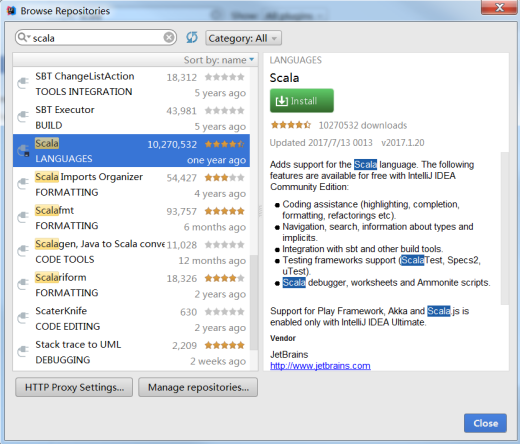Click the splitter handle between panes
The height and width of the screenshot is (445, 521).
(x=260, y=211)
